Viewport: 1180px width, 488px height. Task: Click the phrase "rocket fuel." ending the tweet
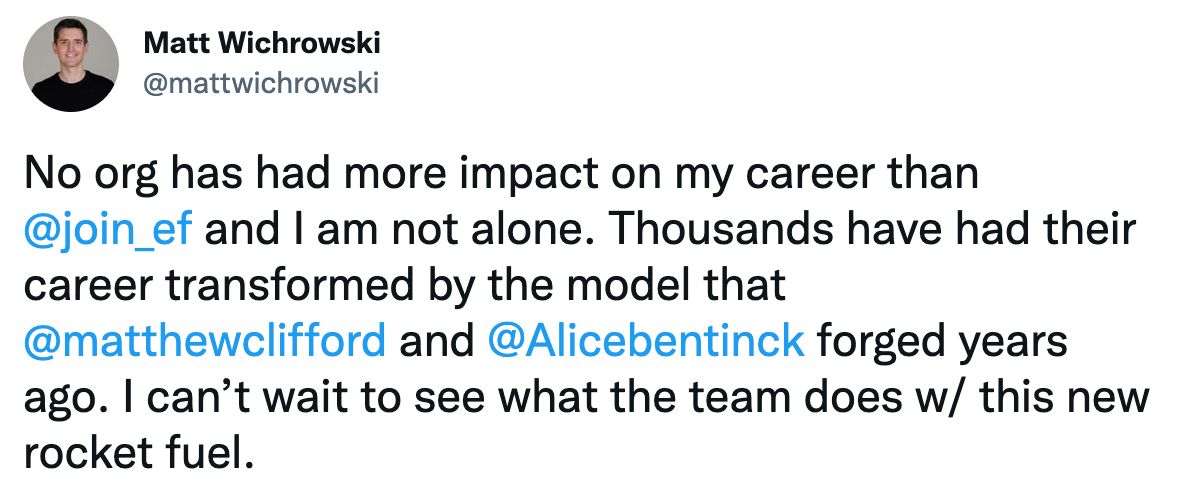click(x=134, y=452)
